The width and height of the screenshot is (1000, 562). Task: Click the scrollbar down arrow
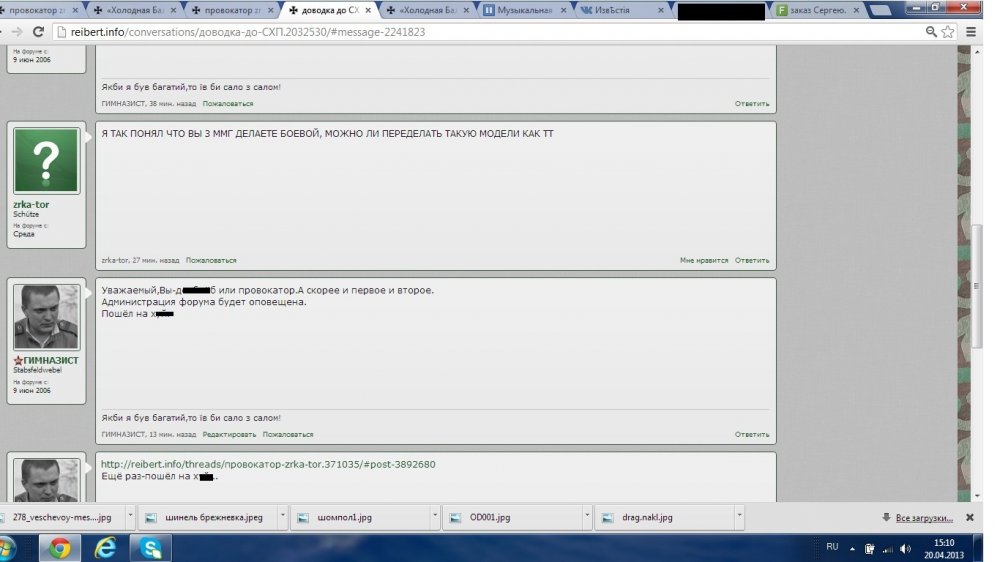976,496
